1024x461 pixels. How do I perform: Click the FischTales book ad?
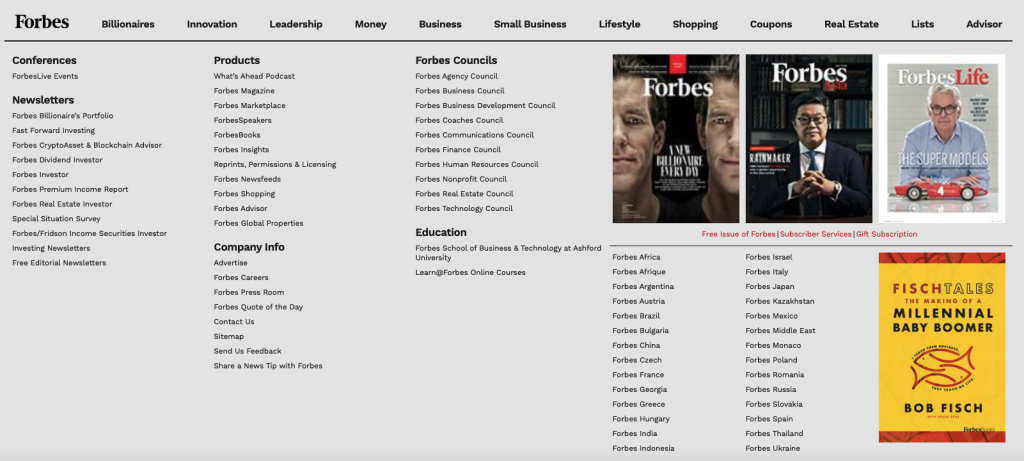pos(942,347)
